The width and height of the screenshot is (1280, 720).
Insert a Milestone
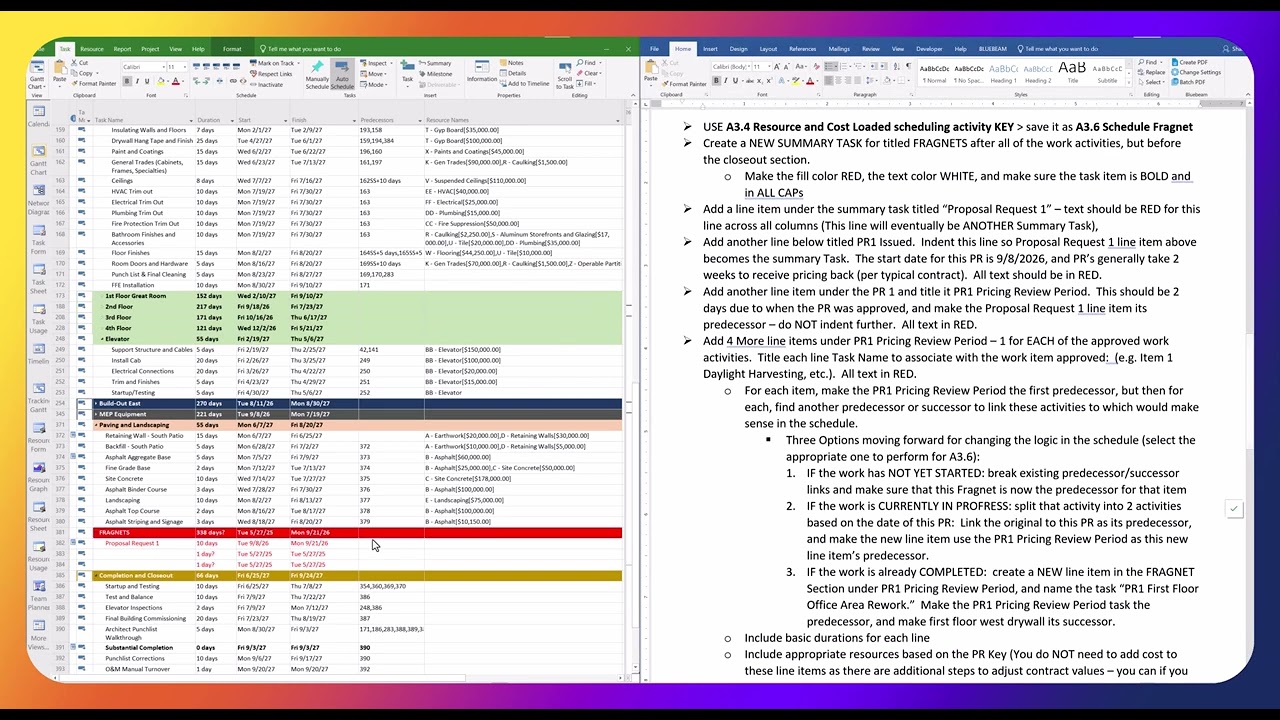(x=435, y=73)
